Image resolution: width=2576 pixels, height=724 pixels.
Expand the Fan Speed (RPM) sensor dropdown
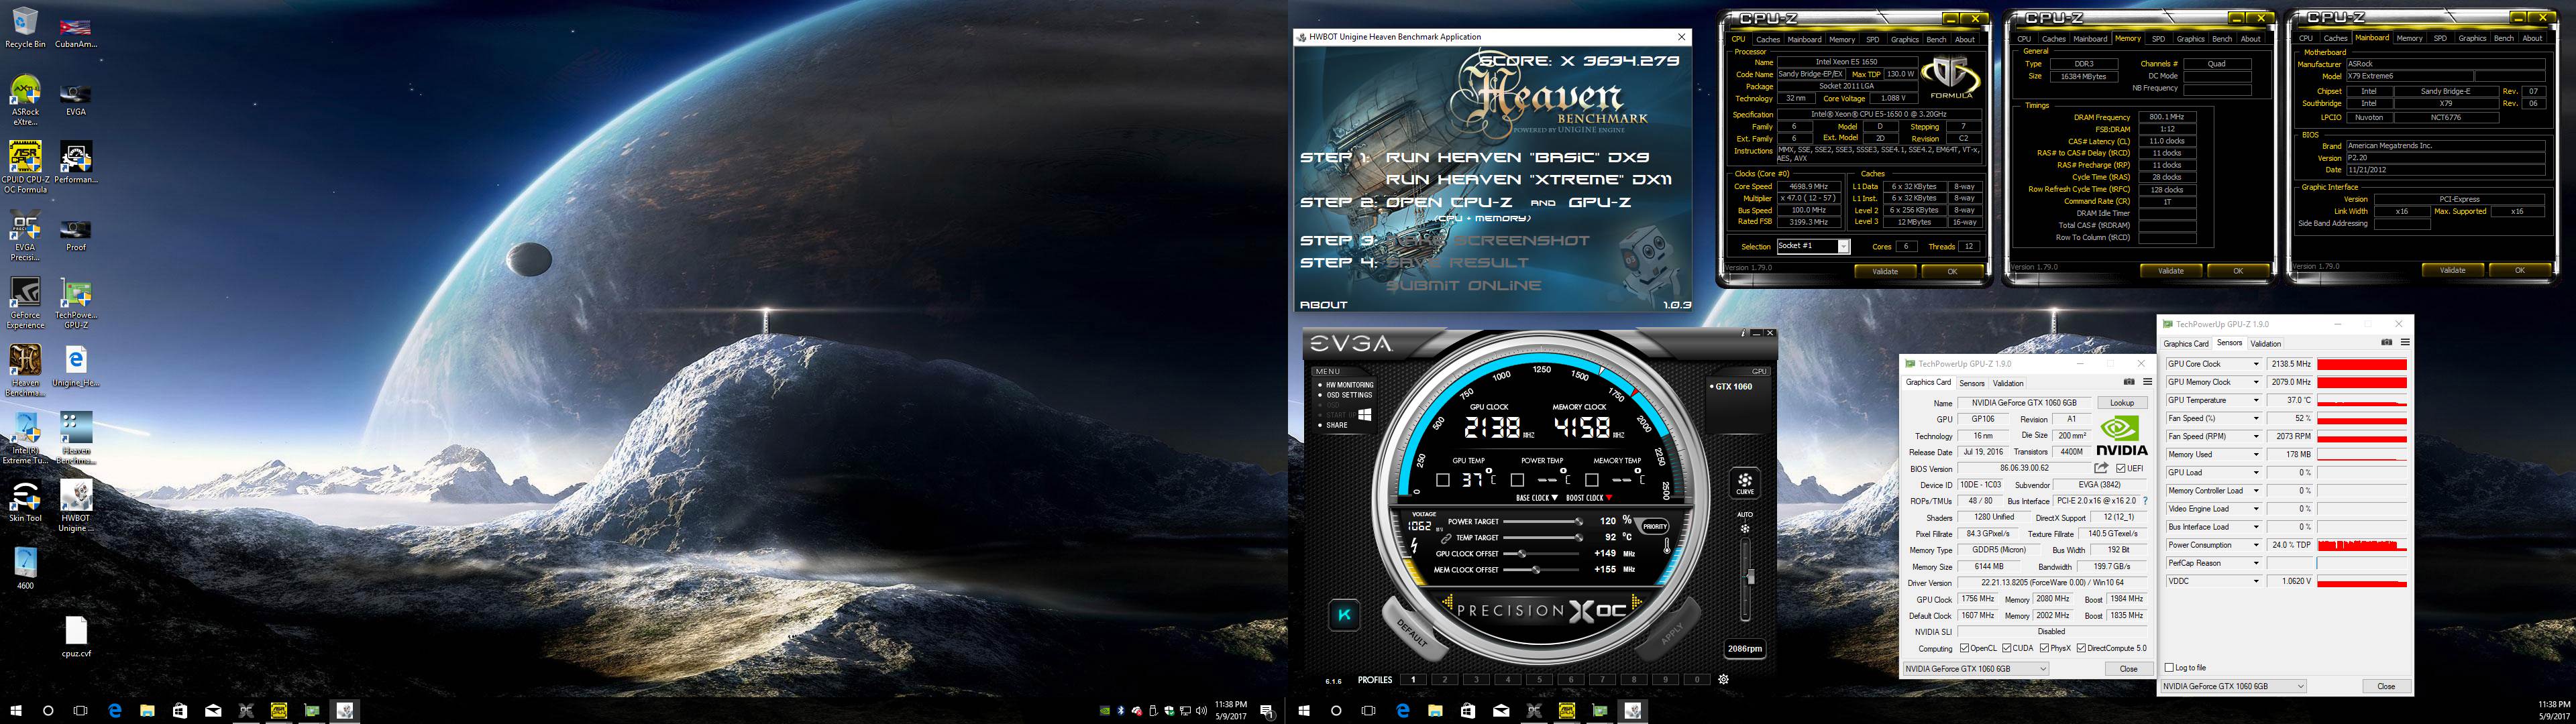point(2256,436)
